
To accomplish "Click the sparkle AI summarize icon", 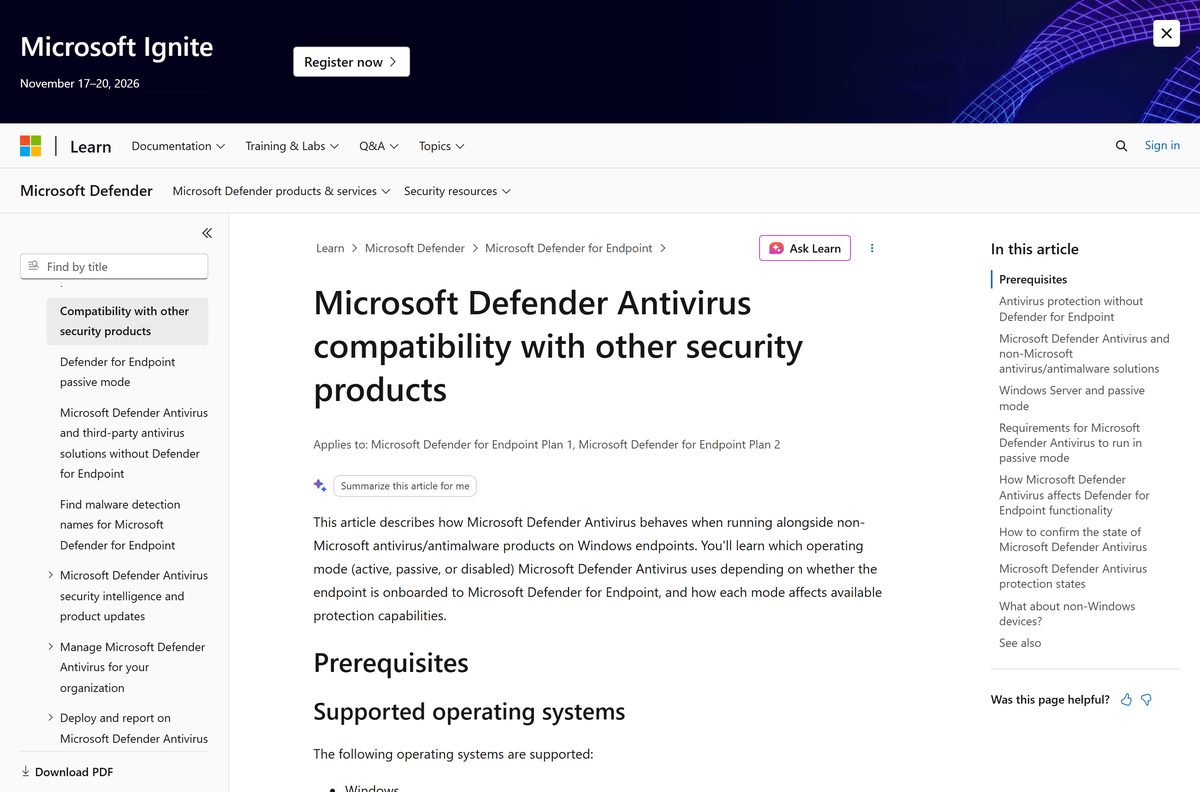I will pos(320,485).
